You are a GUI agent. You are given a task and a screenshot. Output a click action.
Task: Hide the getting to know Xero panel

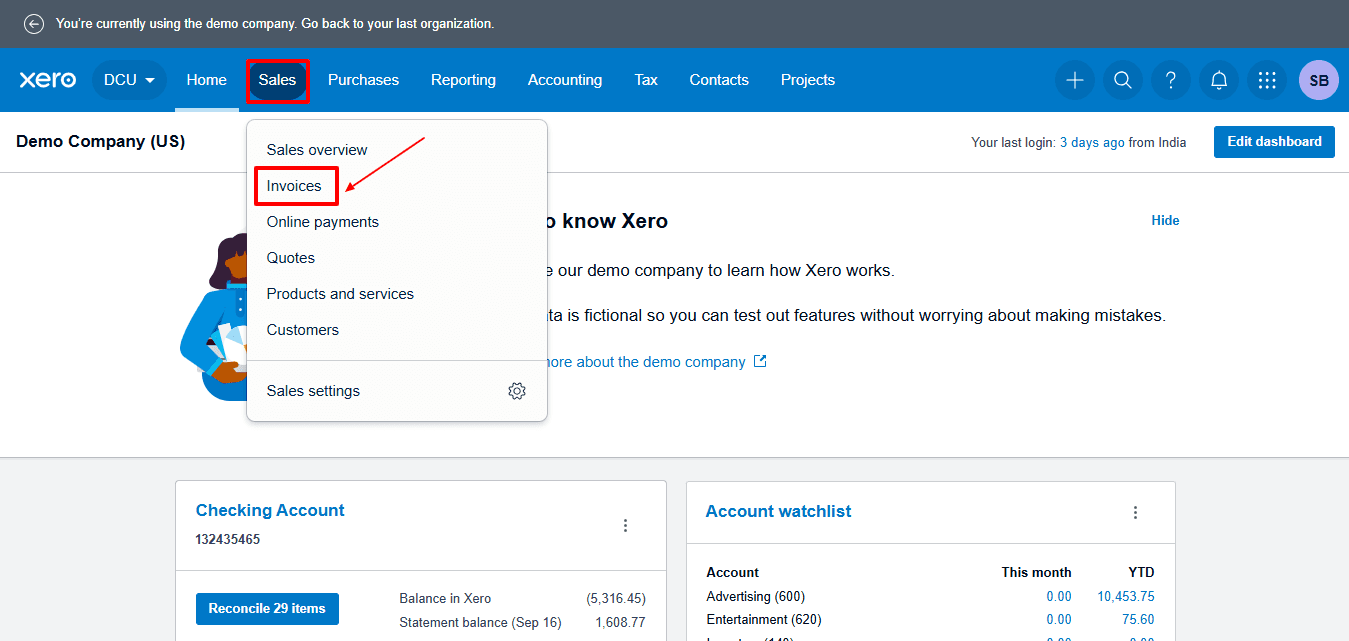click(1164, 220)
